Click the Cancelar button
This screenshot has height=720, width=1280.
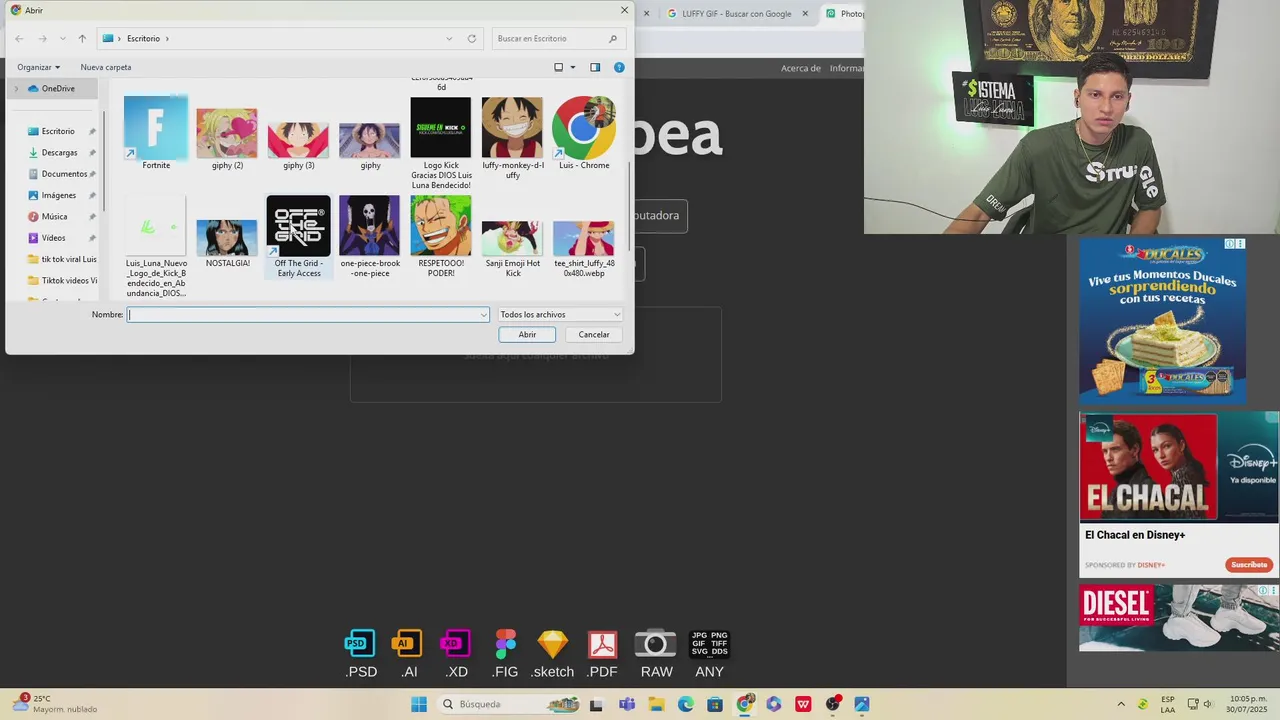[x=594, y=334]
